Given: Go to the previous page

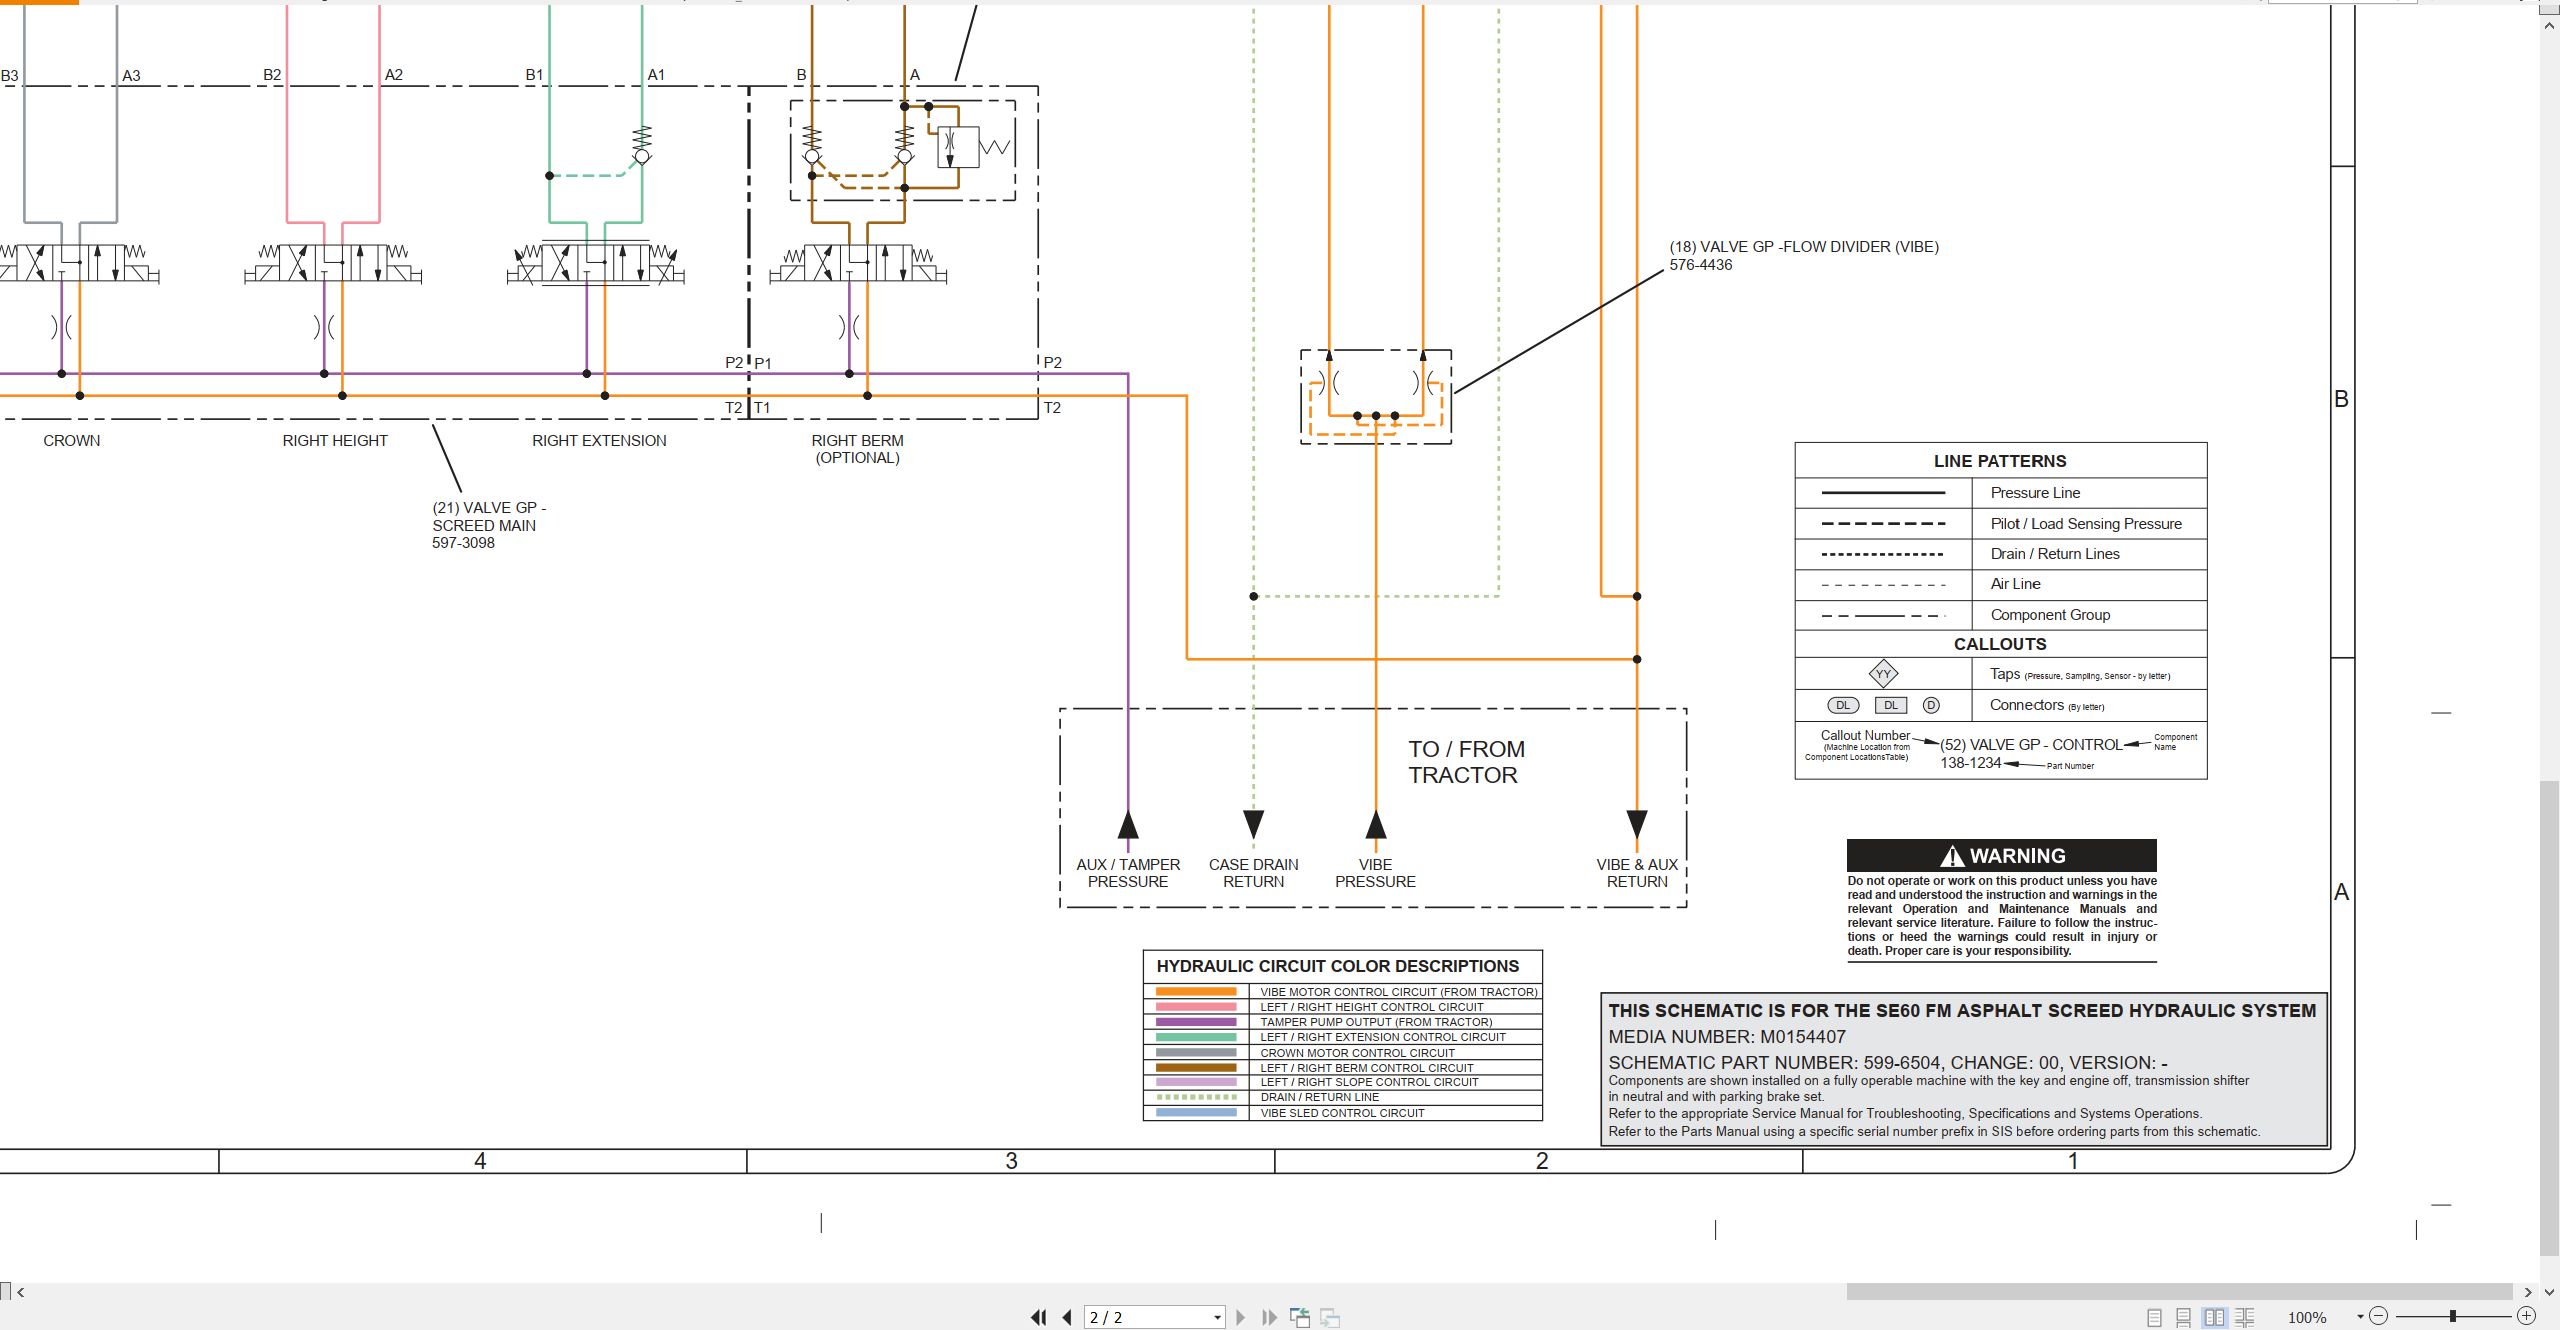Looking at the screenshot, I should click(1067, 1317).
